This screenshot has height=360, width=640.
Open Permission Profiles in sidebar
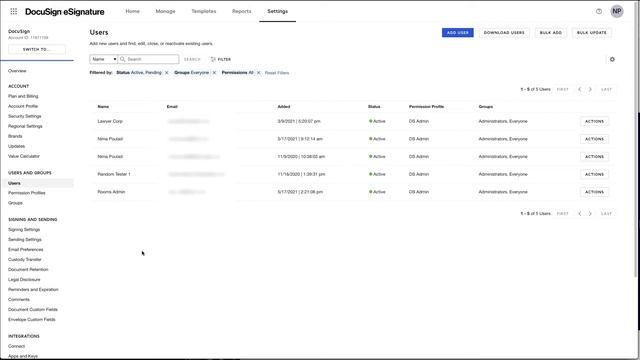[27, 193]
